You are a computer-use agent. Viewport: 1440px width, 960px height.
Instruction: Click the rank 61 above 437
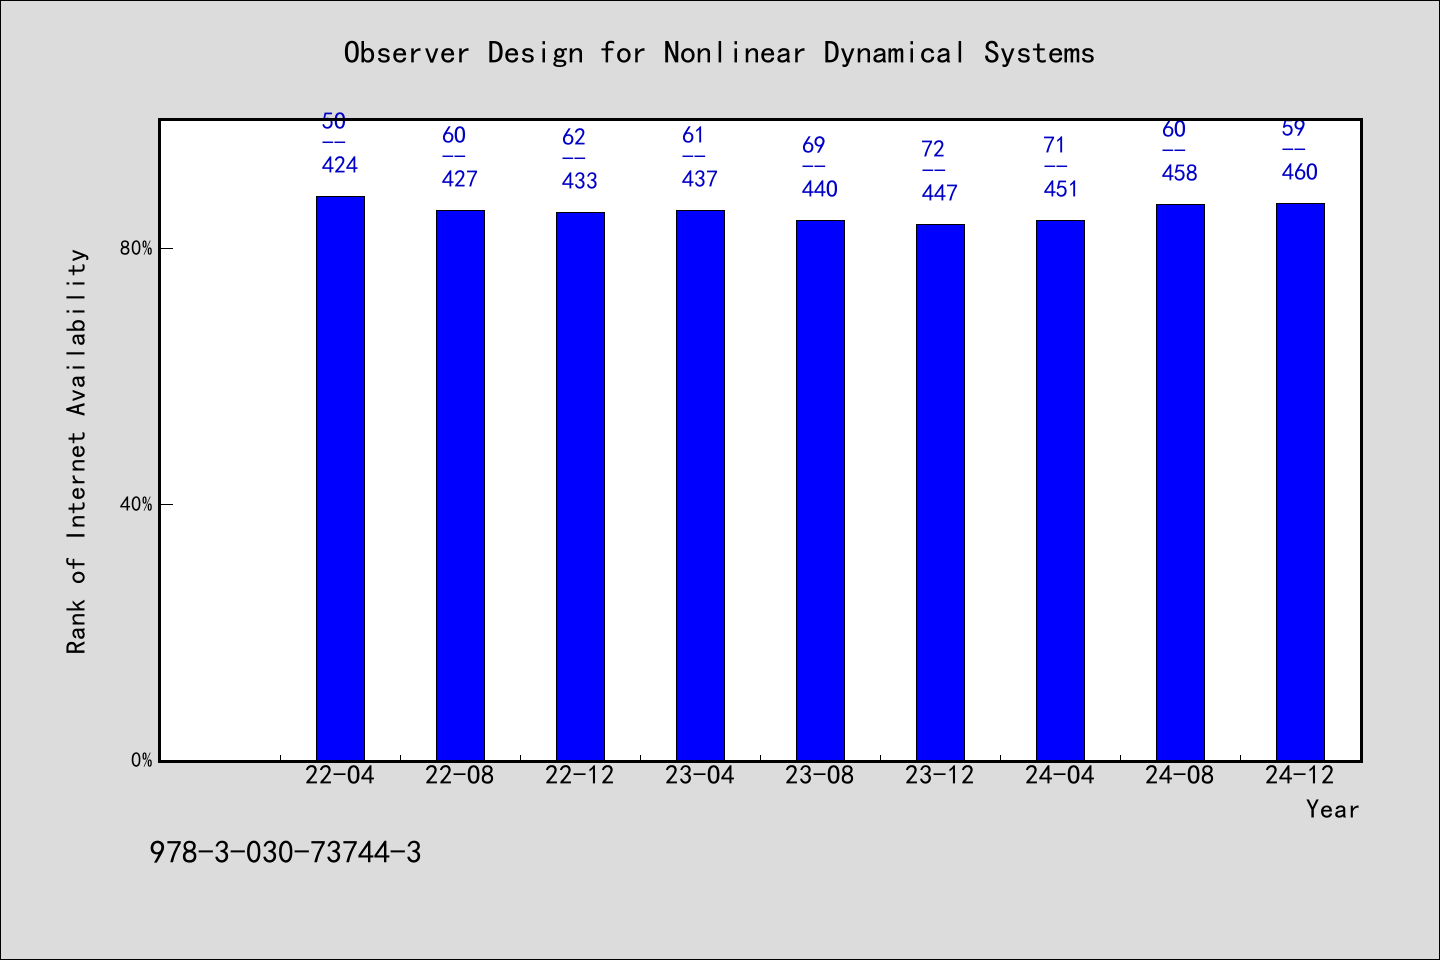[694, 135]
